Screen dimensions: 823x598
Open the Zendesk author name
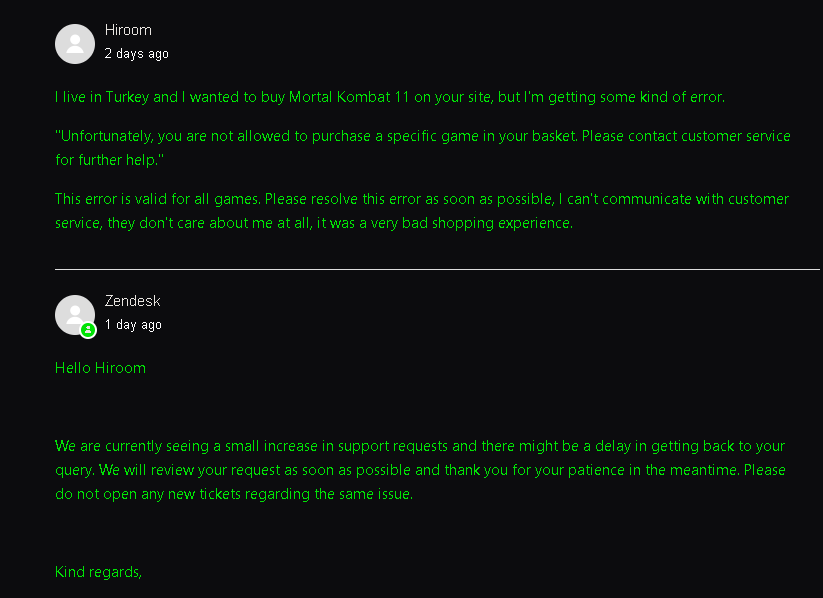[x=132, y=301]
